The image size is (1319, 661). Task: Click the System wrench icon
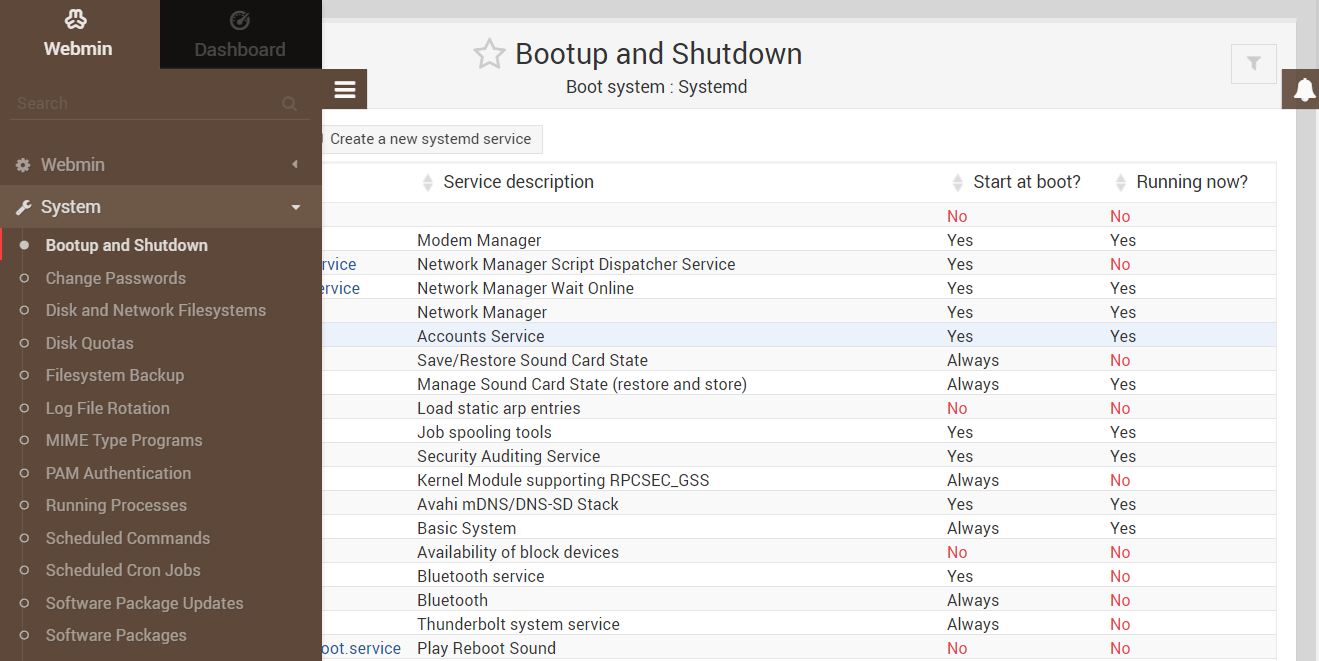coord(23,207)
